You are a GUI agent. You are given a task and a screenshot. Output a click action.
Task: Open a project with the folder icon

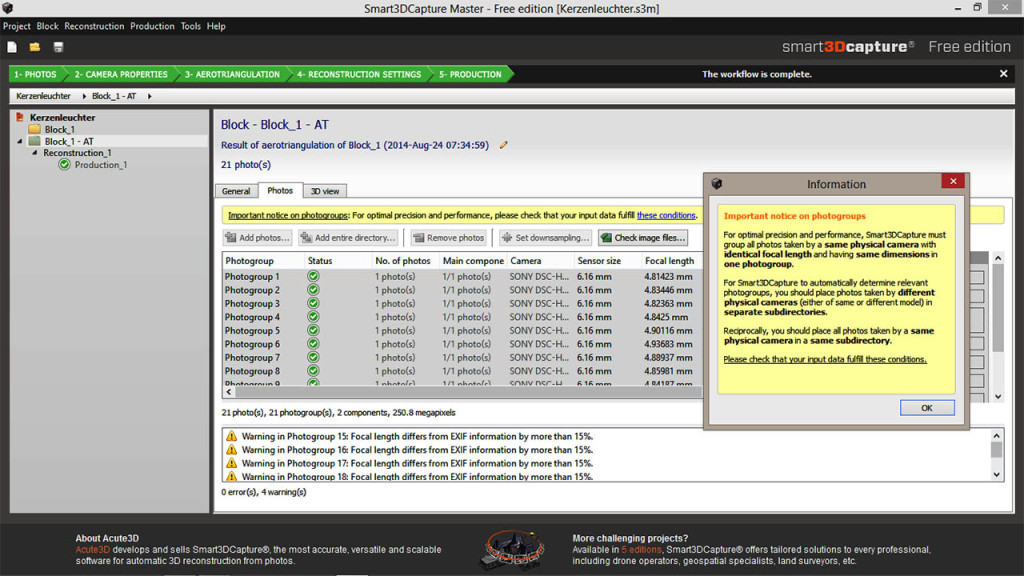click(35, 47)
